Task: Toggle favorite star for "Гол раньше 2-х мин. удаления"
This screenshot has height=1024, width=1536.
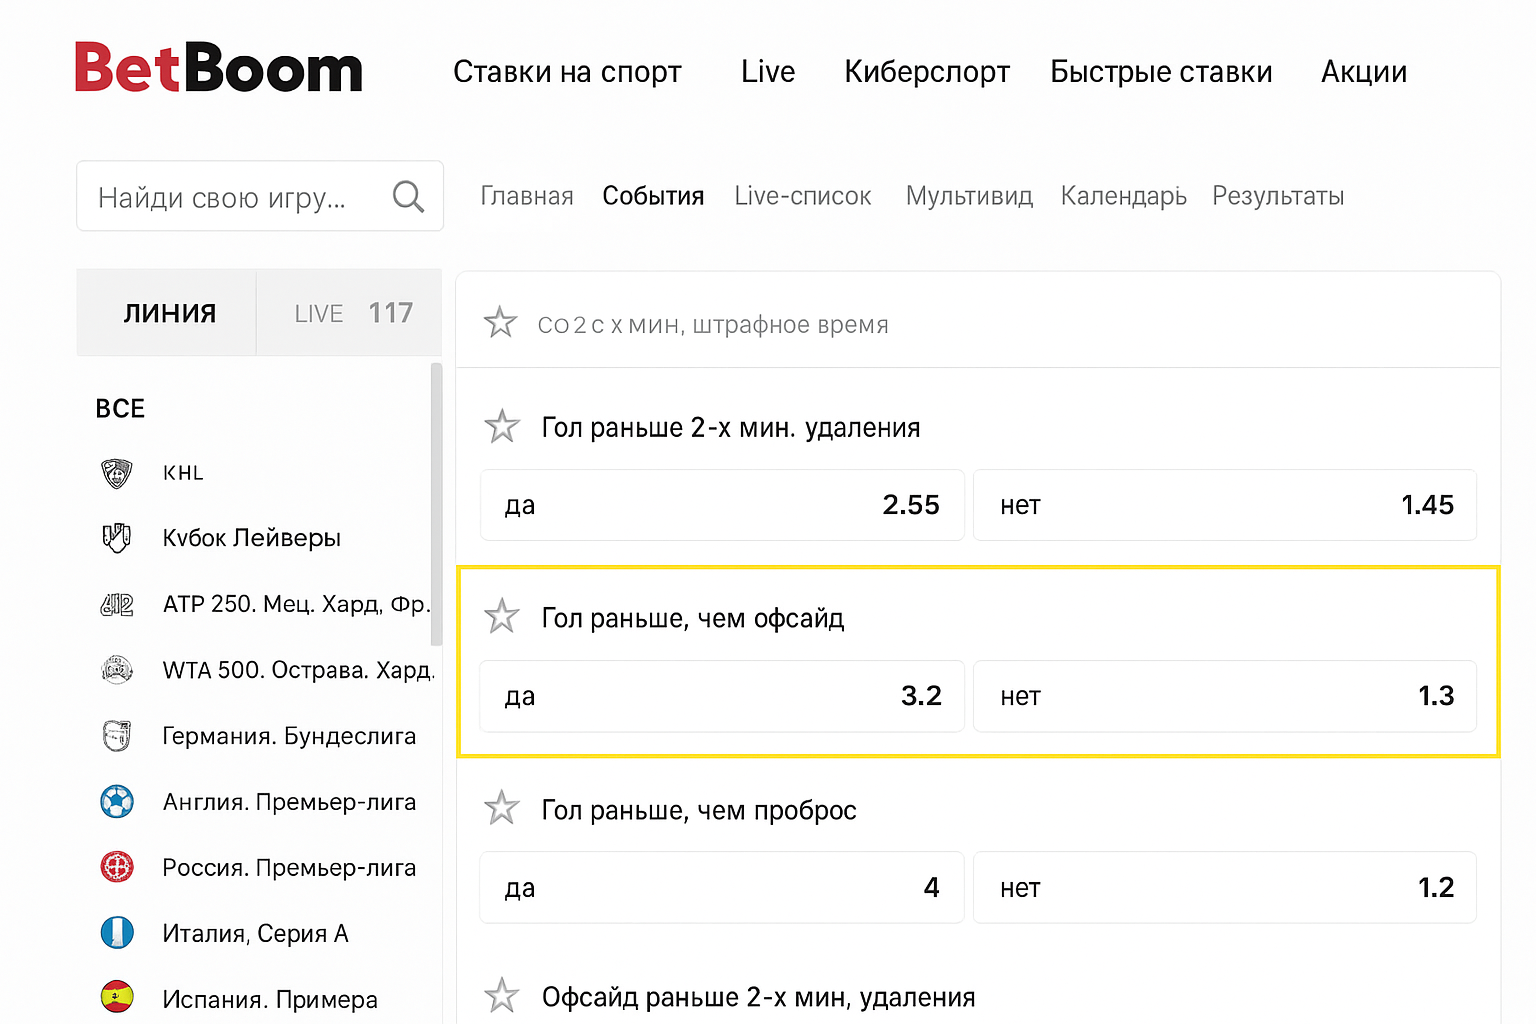Action: (x=502, y=427)
